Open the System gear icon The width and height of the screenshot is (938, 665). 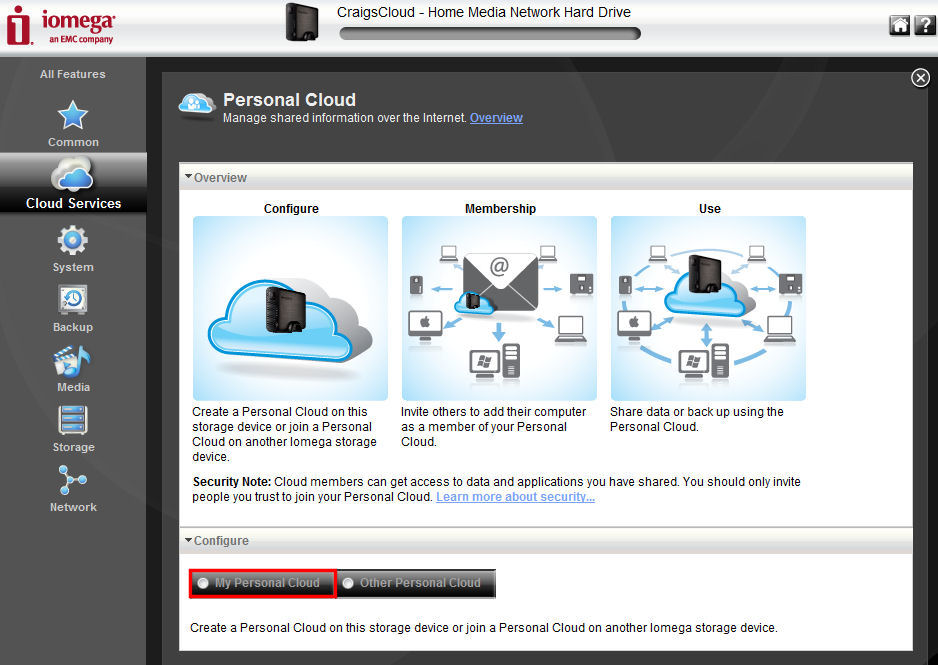(x=73, y=240)
